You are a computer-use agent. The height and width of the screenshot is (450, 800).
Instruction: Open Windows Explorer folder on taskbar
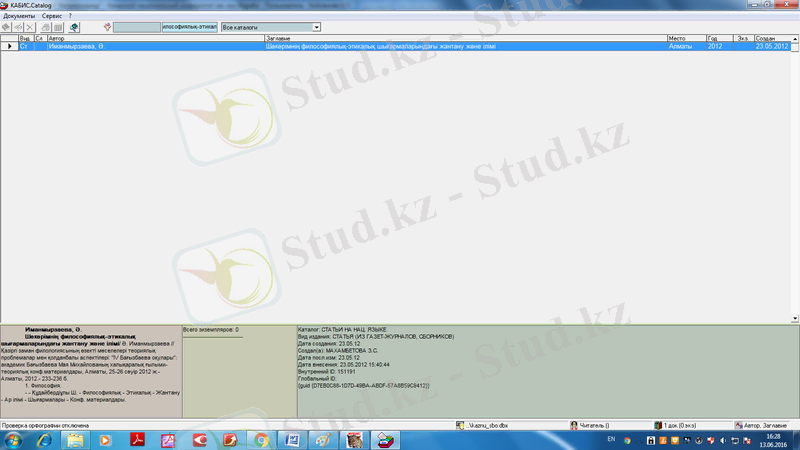(x=76, y=440)
